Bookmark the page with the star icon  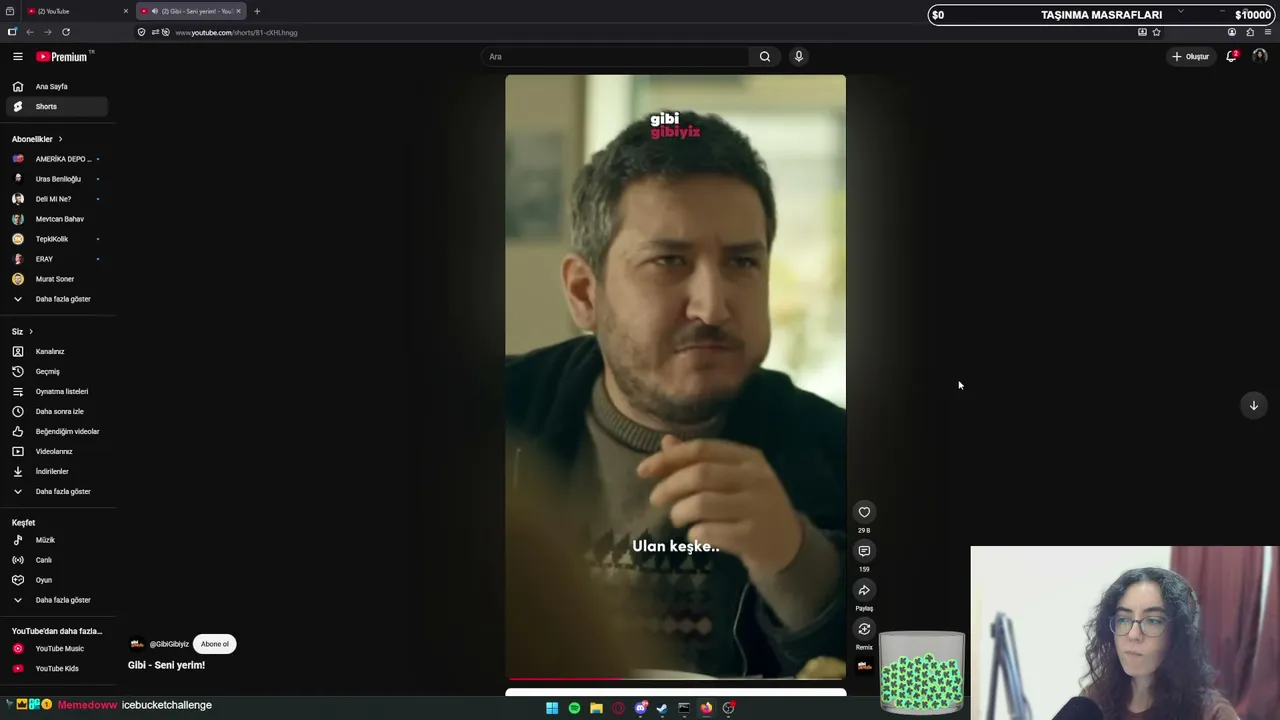pyautogui.click(x=1156, y=32)
